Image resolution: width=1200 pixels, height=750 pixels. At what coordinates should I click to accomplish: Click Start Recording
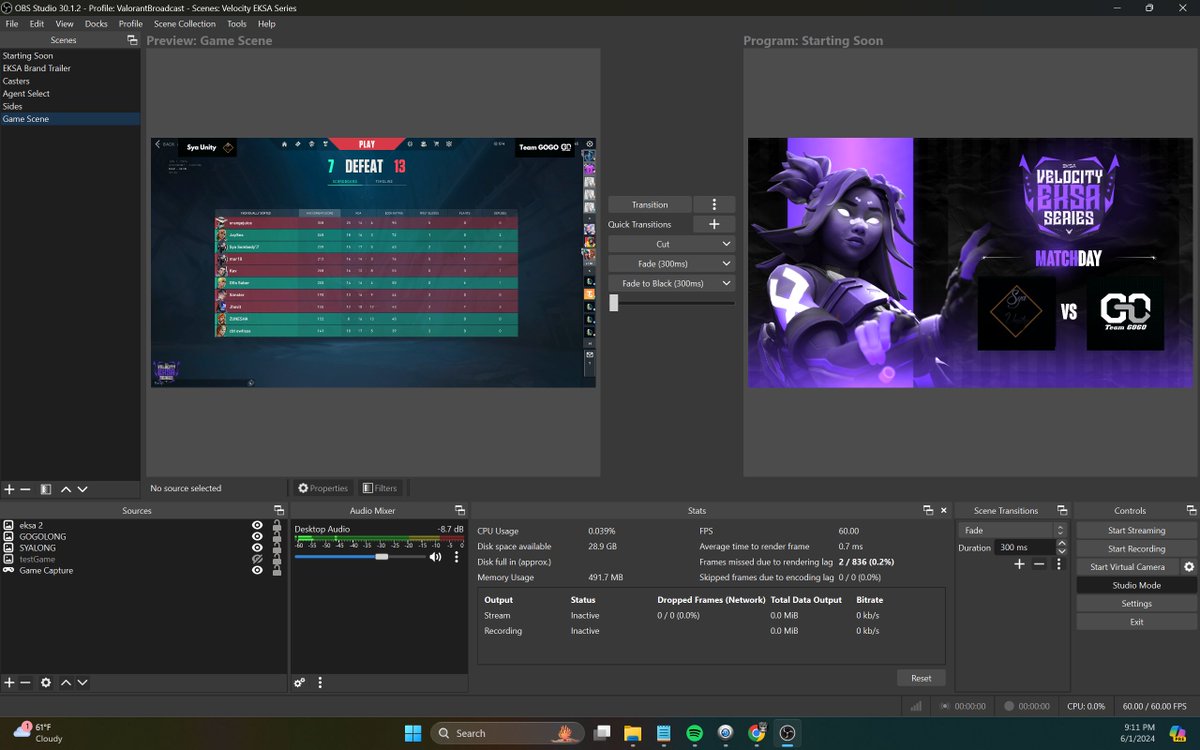click(x=1136, y=548)
